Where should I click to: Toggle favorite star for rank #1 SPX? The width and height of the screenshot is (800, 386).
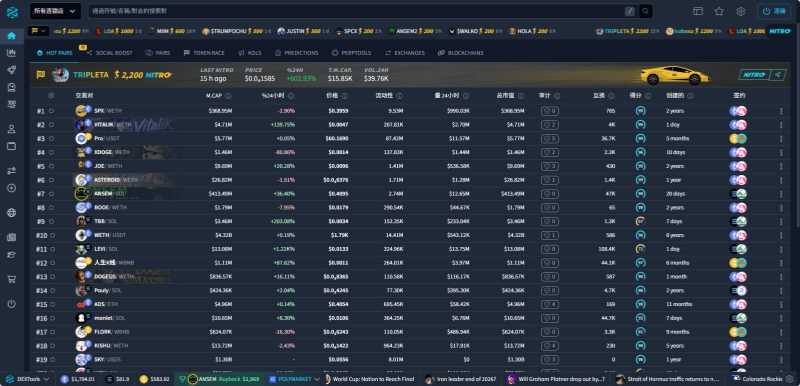[52, 111]
